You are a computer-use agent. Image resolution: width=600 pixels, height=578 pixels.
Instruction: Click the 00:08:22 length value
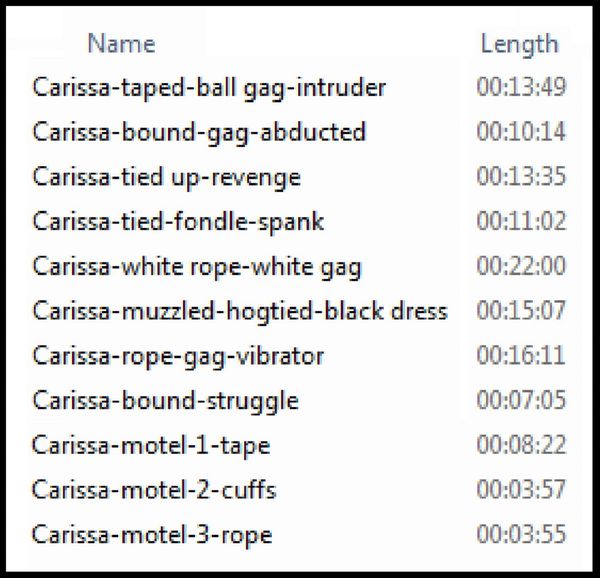coord(521,444)
